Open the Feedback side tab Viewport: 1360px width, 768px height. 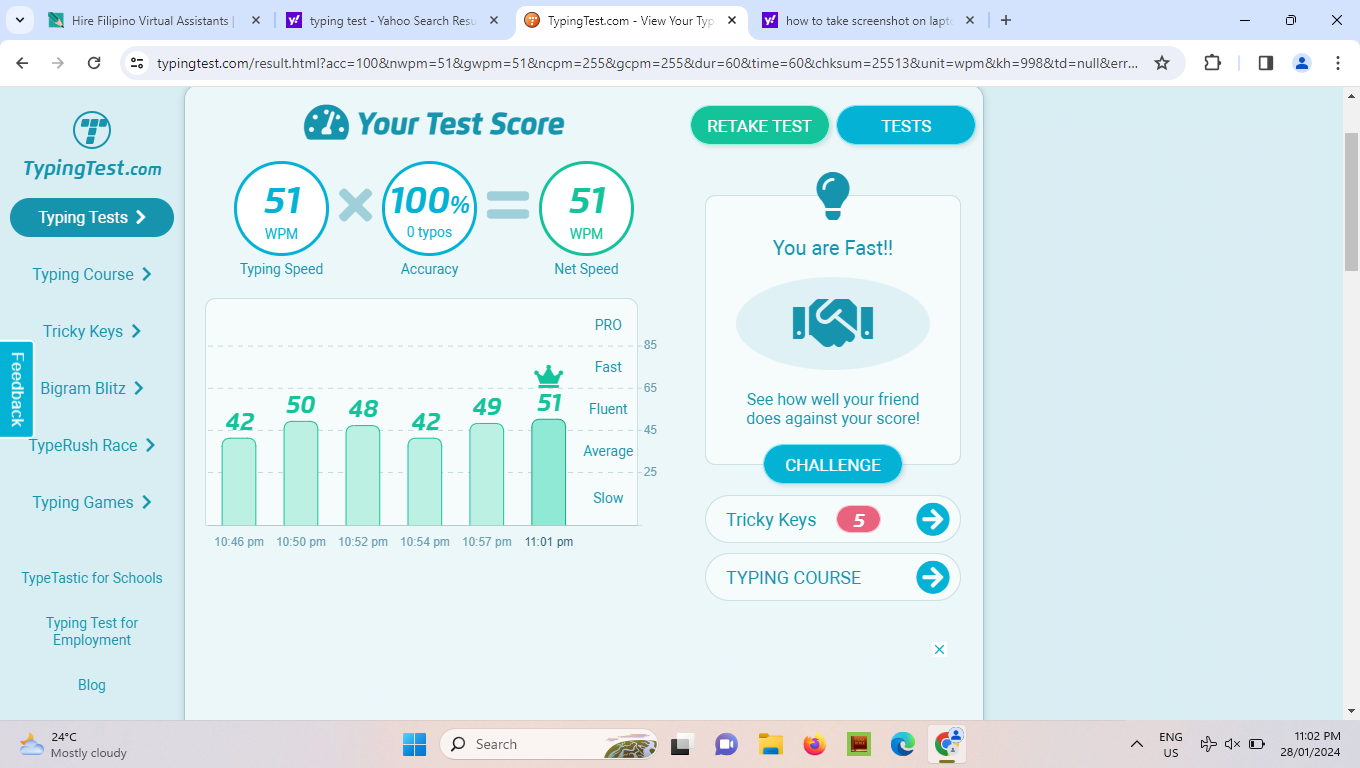[17, 389]
